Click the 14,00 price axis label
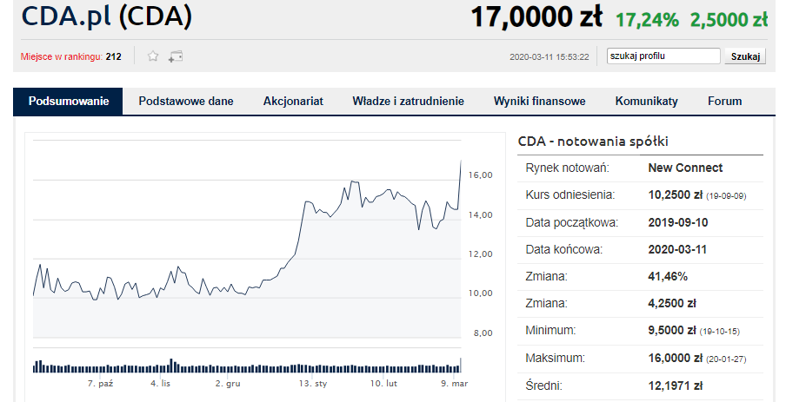 tap(480, 215)
